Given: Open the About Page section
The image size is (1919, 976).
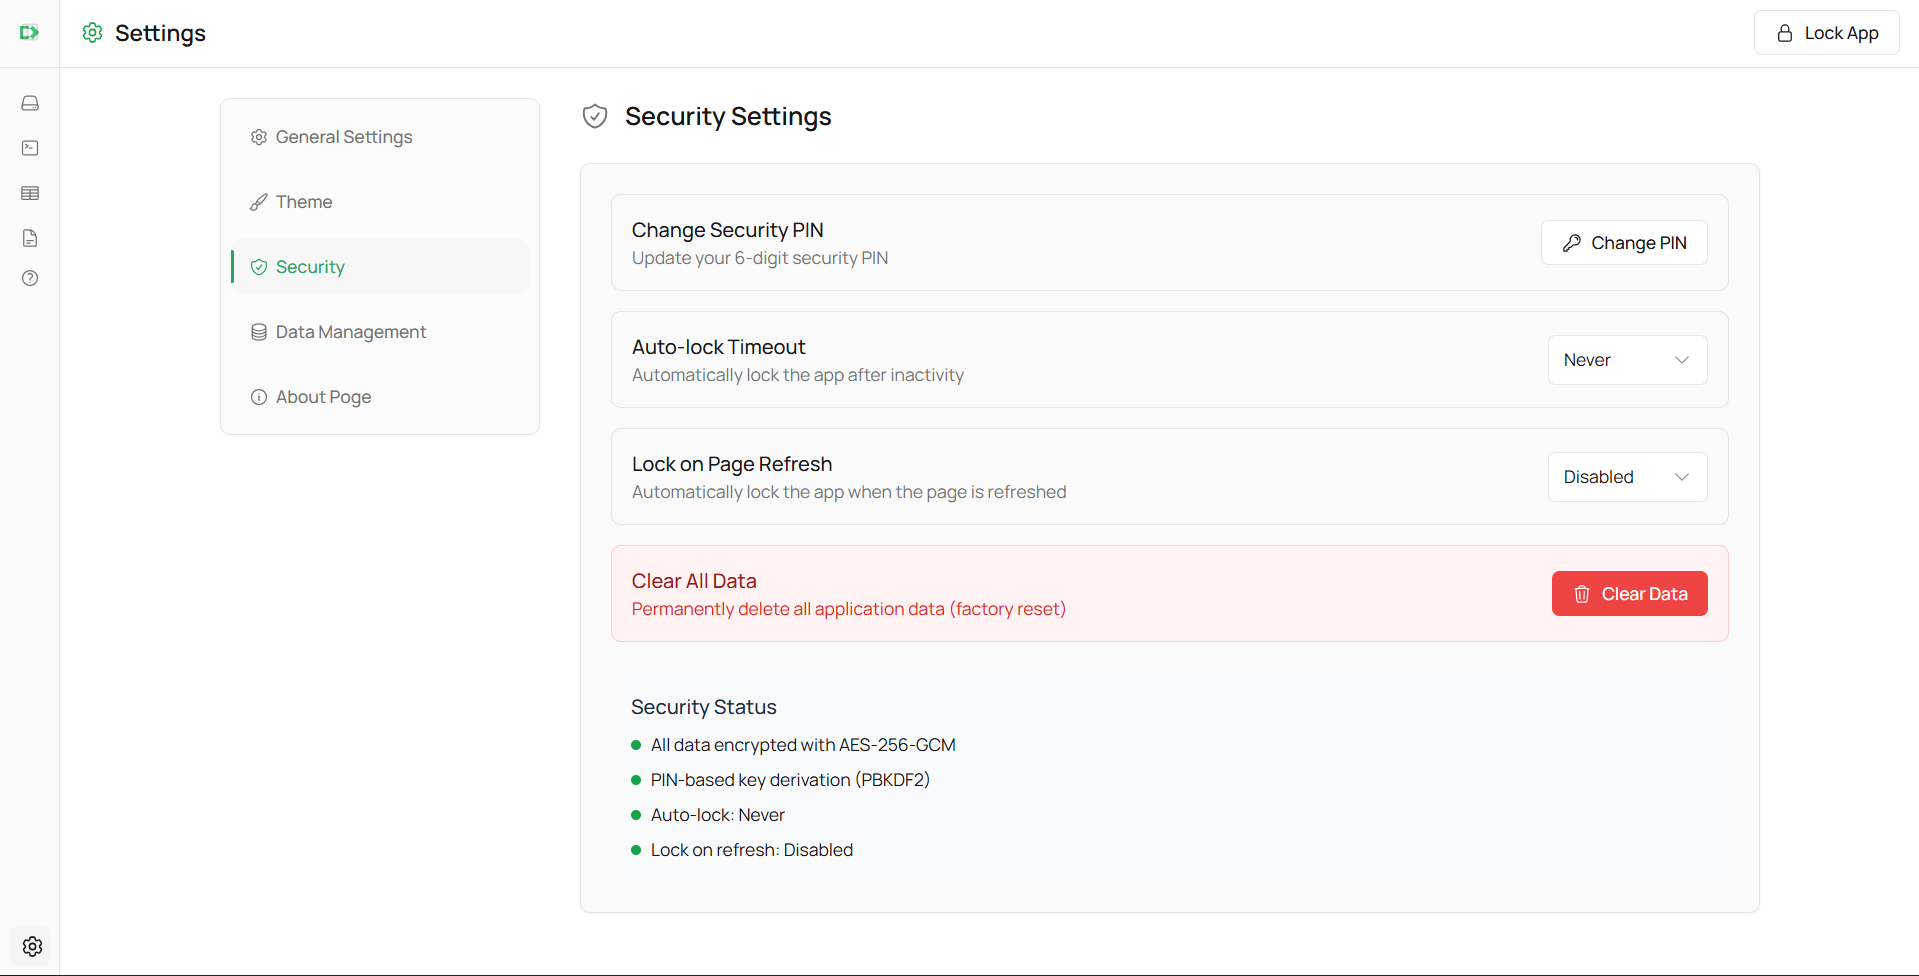Looking at the screenshot, I should click(323, 397).
